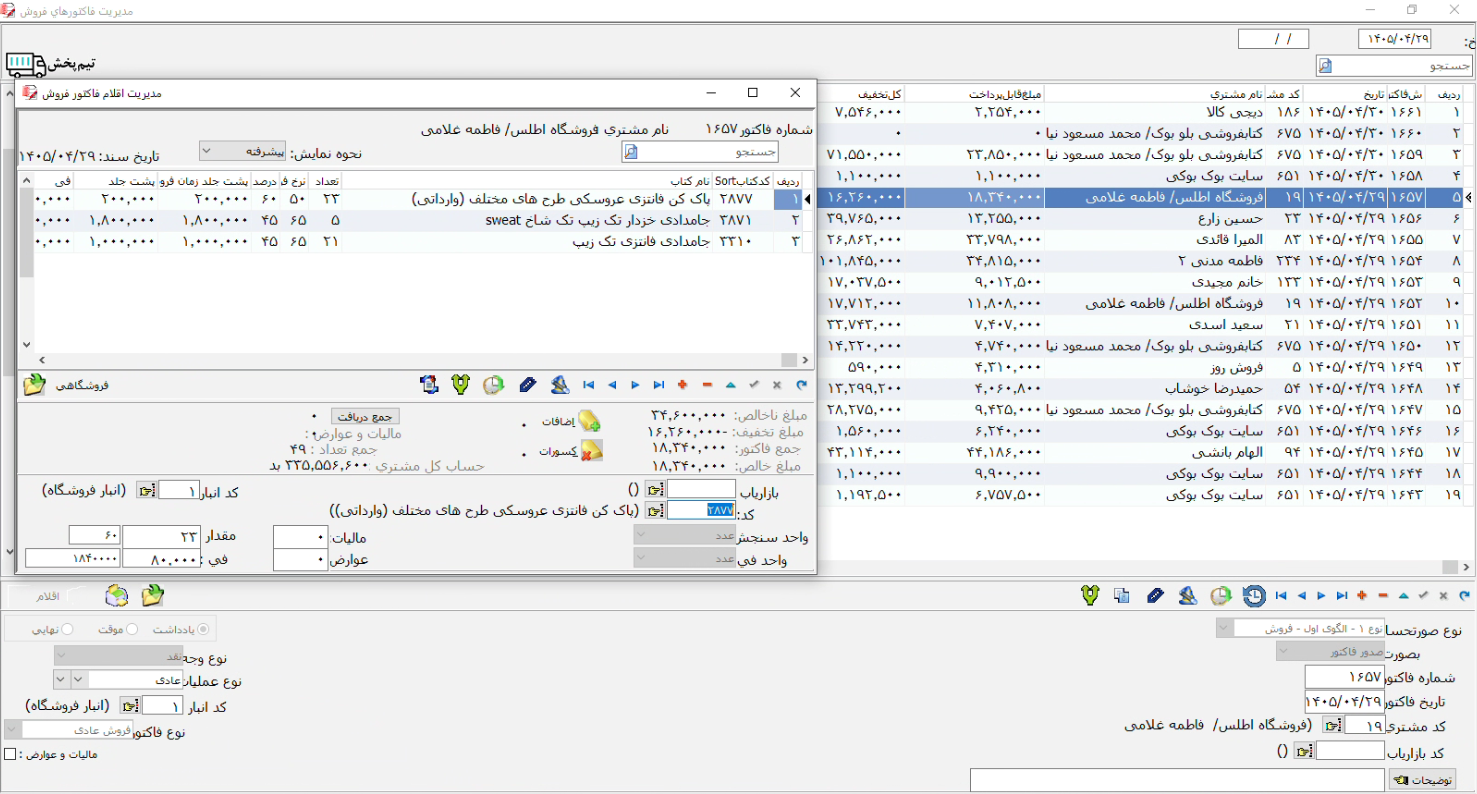Click the جمع دریافت button
1477x794 pixels.
pyautogui.click(x=366, y=416)
